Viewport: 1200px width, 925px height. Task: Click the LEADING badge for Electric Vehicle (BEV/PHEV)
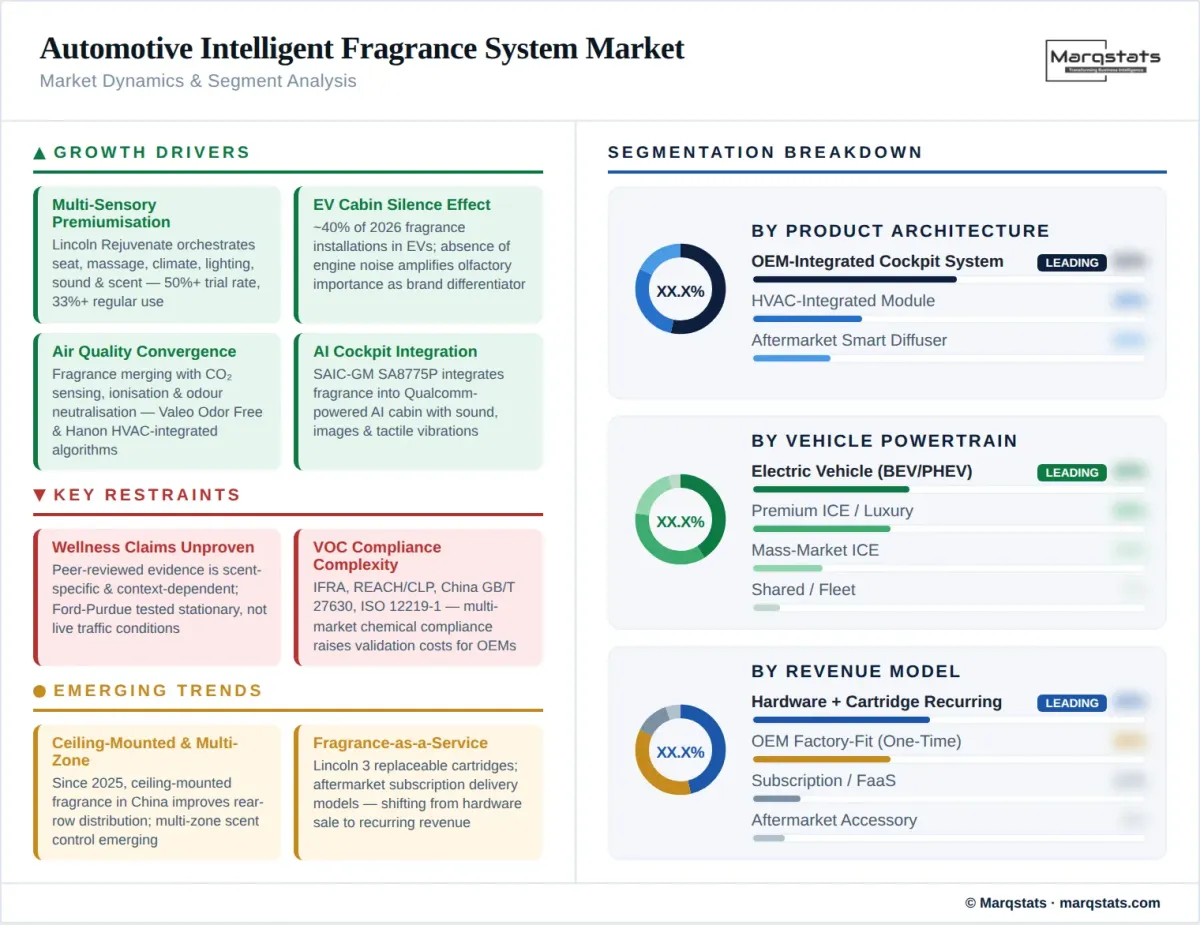click(1072, 473)
